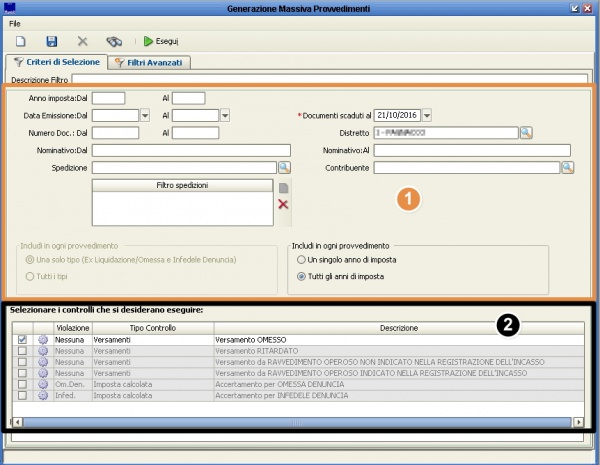Open the File menu
The height and width of the screenshot is (465, 600).
[15, 22]
